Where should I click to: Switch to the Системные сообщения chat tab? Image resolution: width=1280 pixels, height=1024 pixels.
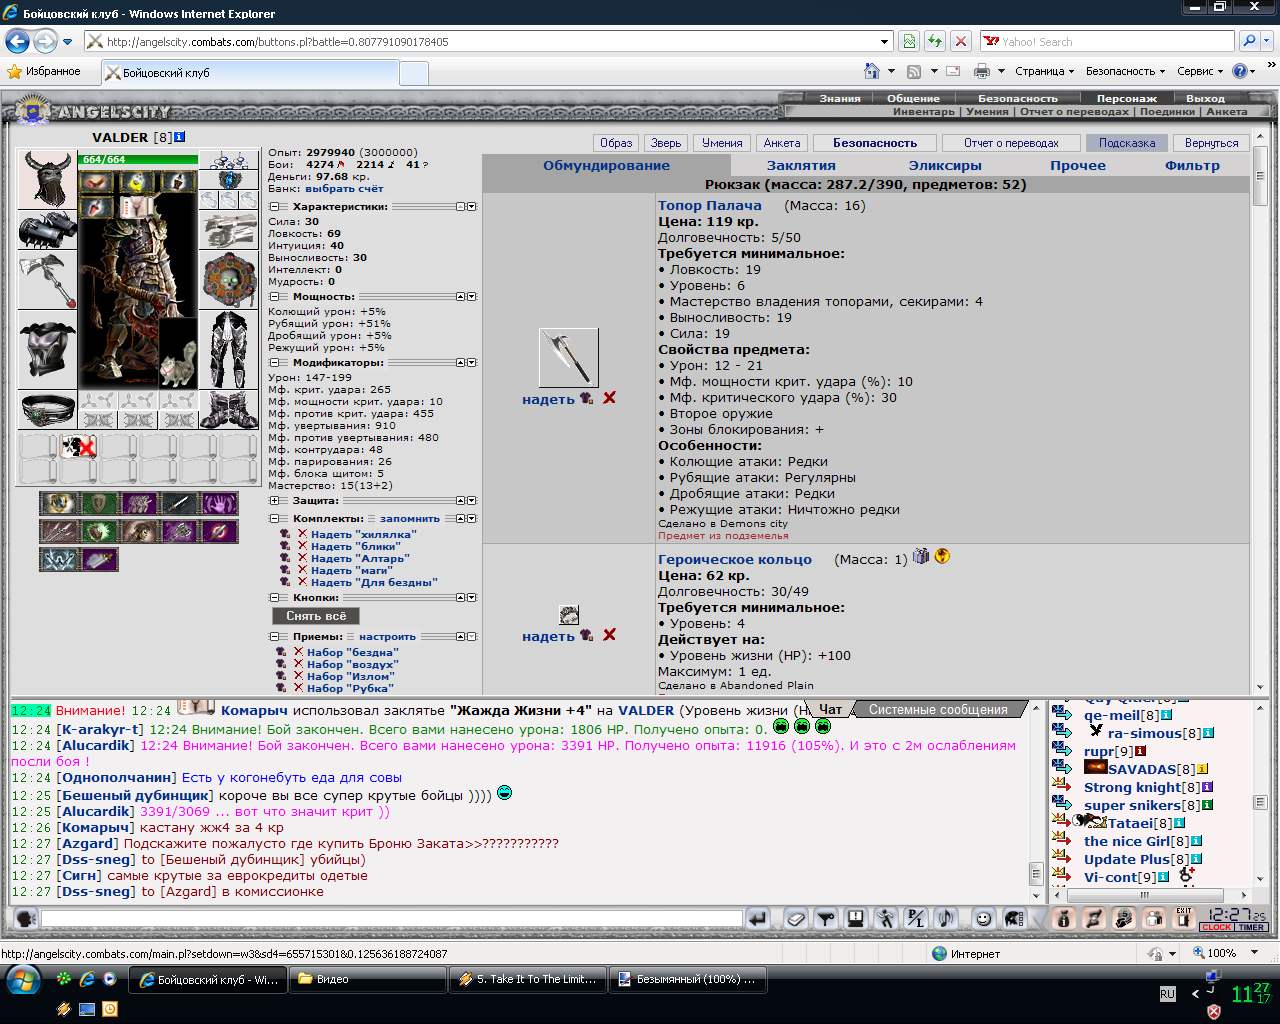[x=938, y=710]
